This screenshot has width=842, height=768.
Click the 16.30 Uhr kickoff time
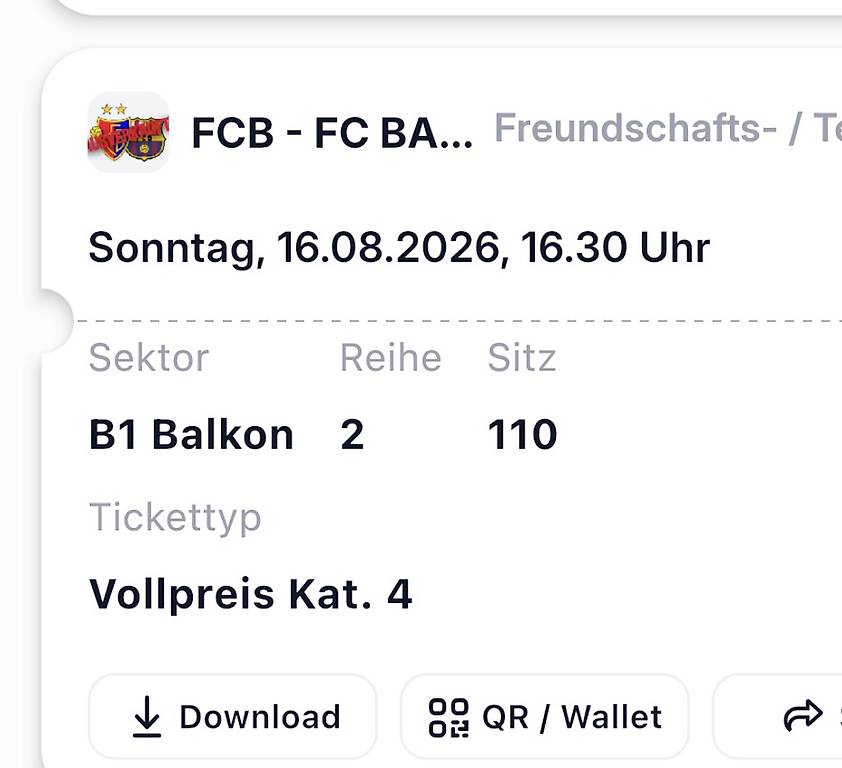point(615,248)
